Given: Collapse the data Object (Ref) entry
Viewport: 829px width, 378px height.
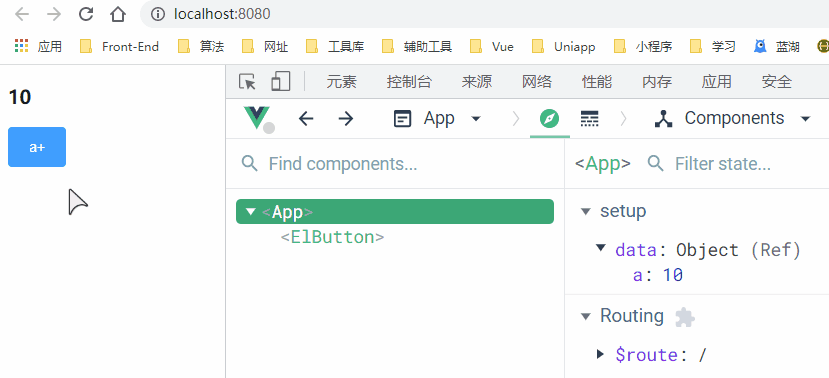Looking at the screenshot, I should pyautogui.click(x=601, y=247).
